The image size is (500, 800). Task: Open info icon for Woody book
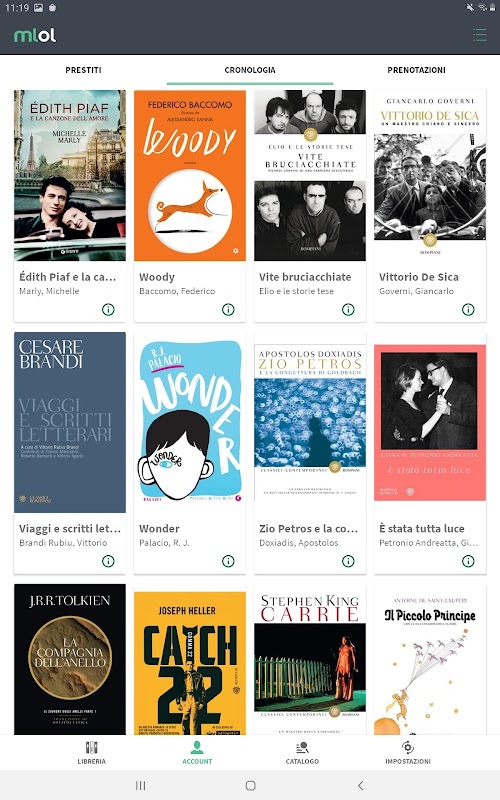point(228,309)
